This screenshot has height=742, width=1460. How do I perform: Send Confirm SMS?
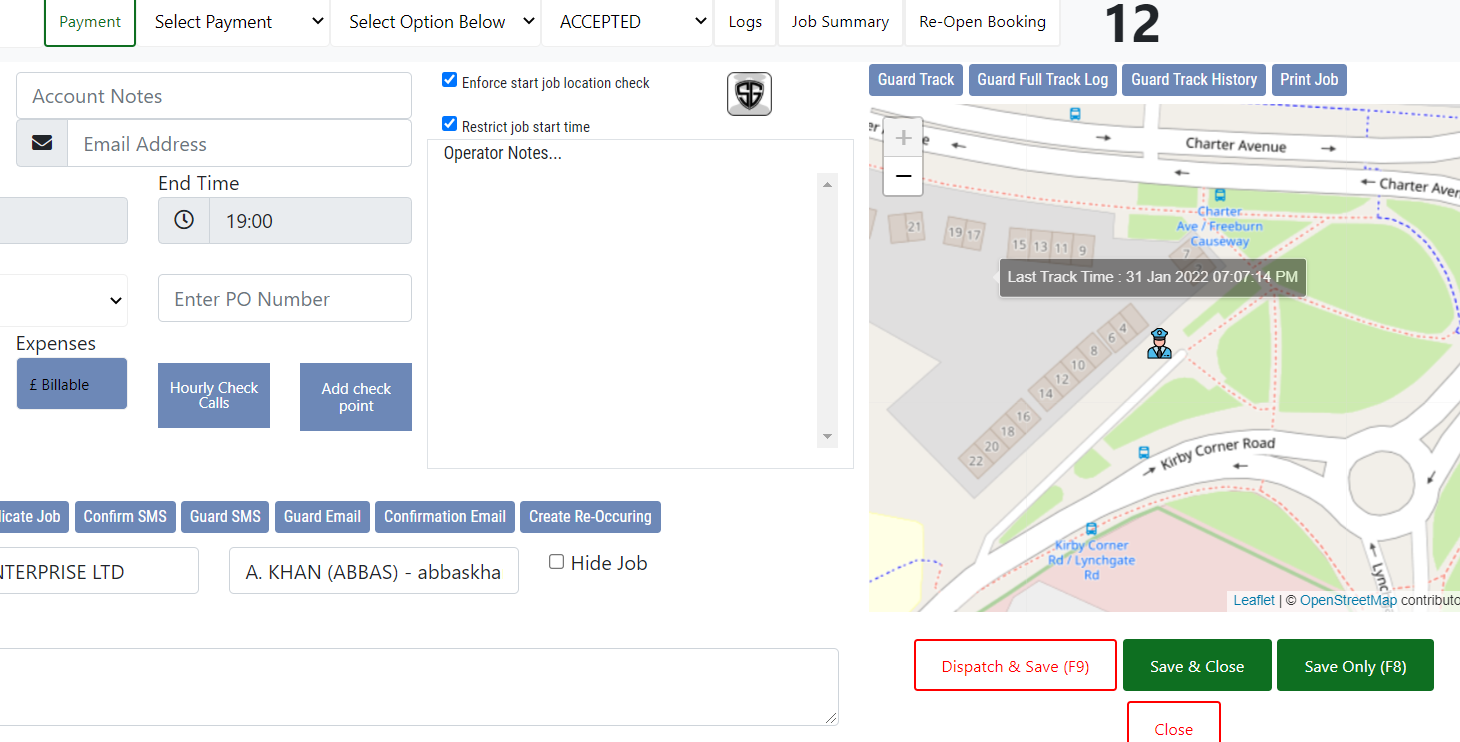tap(125, 517)
